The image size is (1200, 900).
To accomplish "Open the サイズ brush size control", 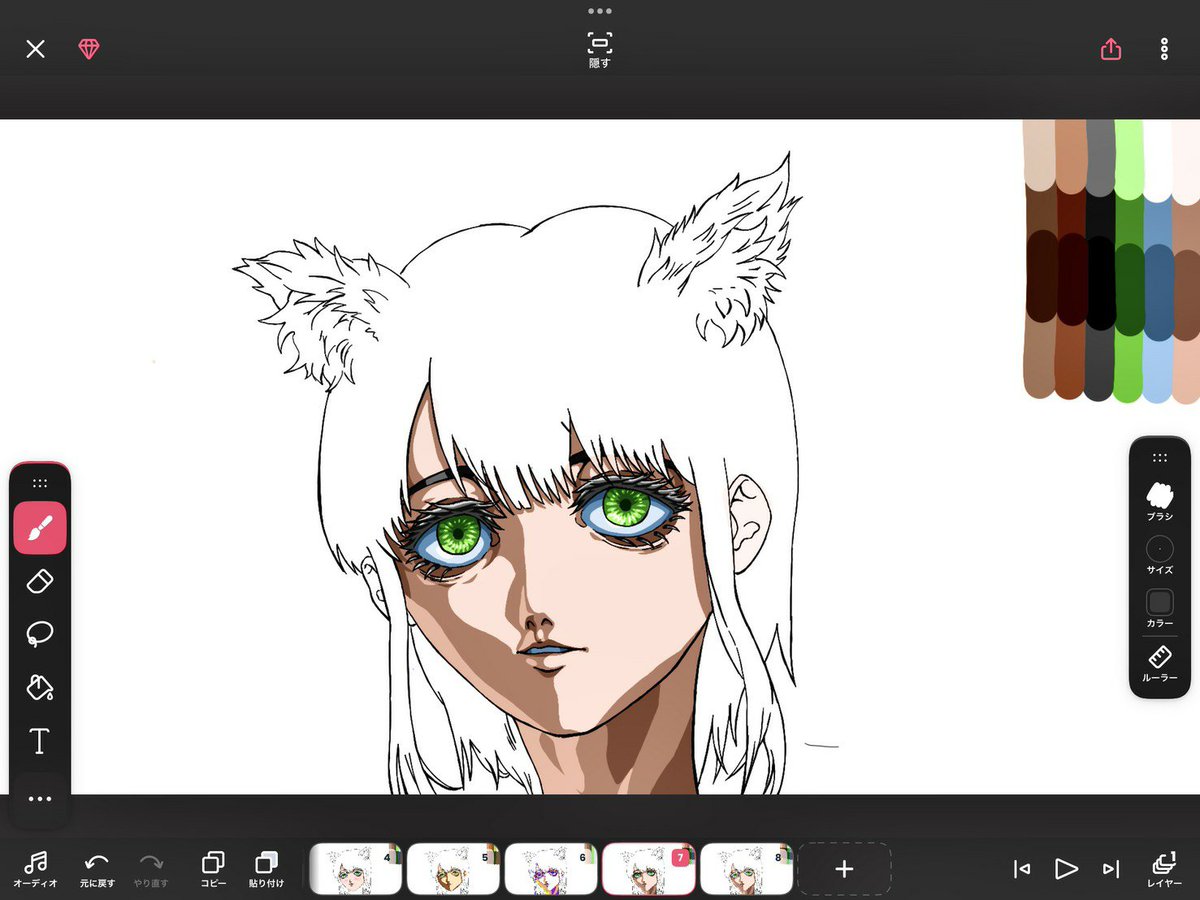I will click(x=1160, y=555).
